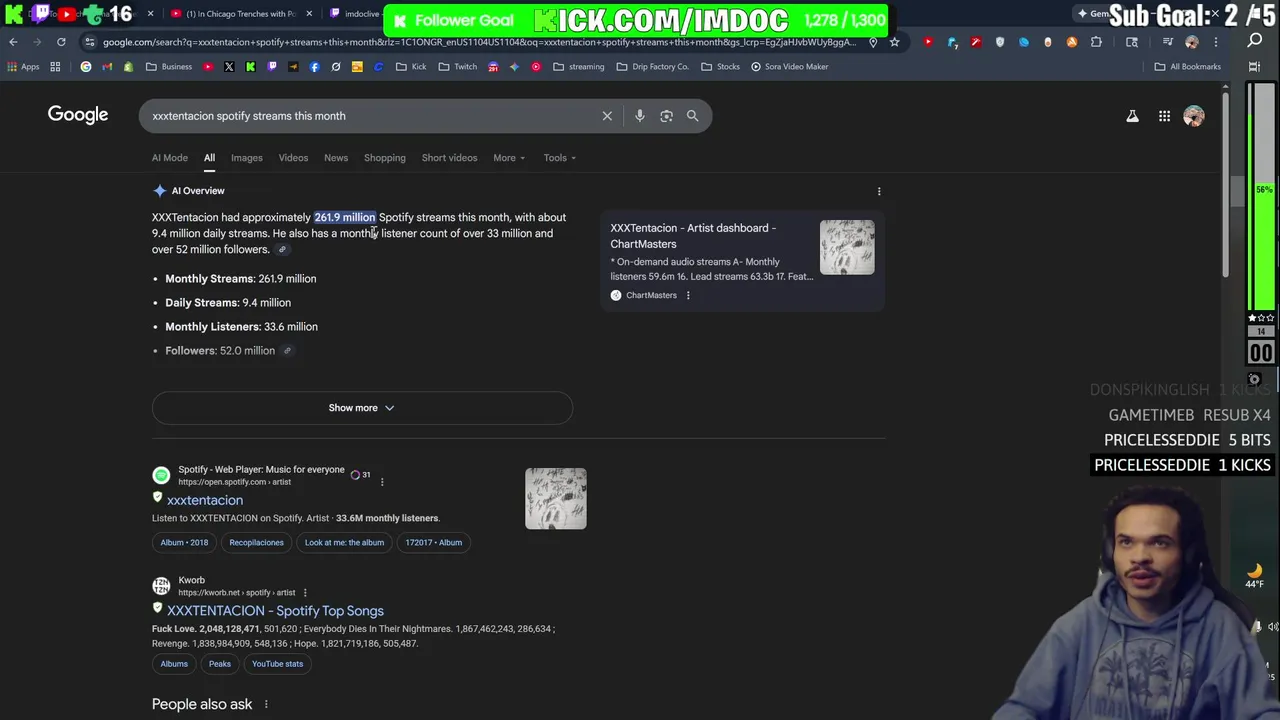This screenshot has height=720, width=1280.
Task: Open the Tools dropdown
Action: pos(560,158)
